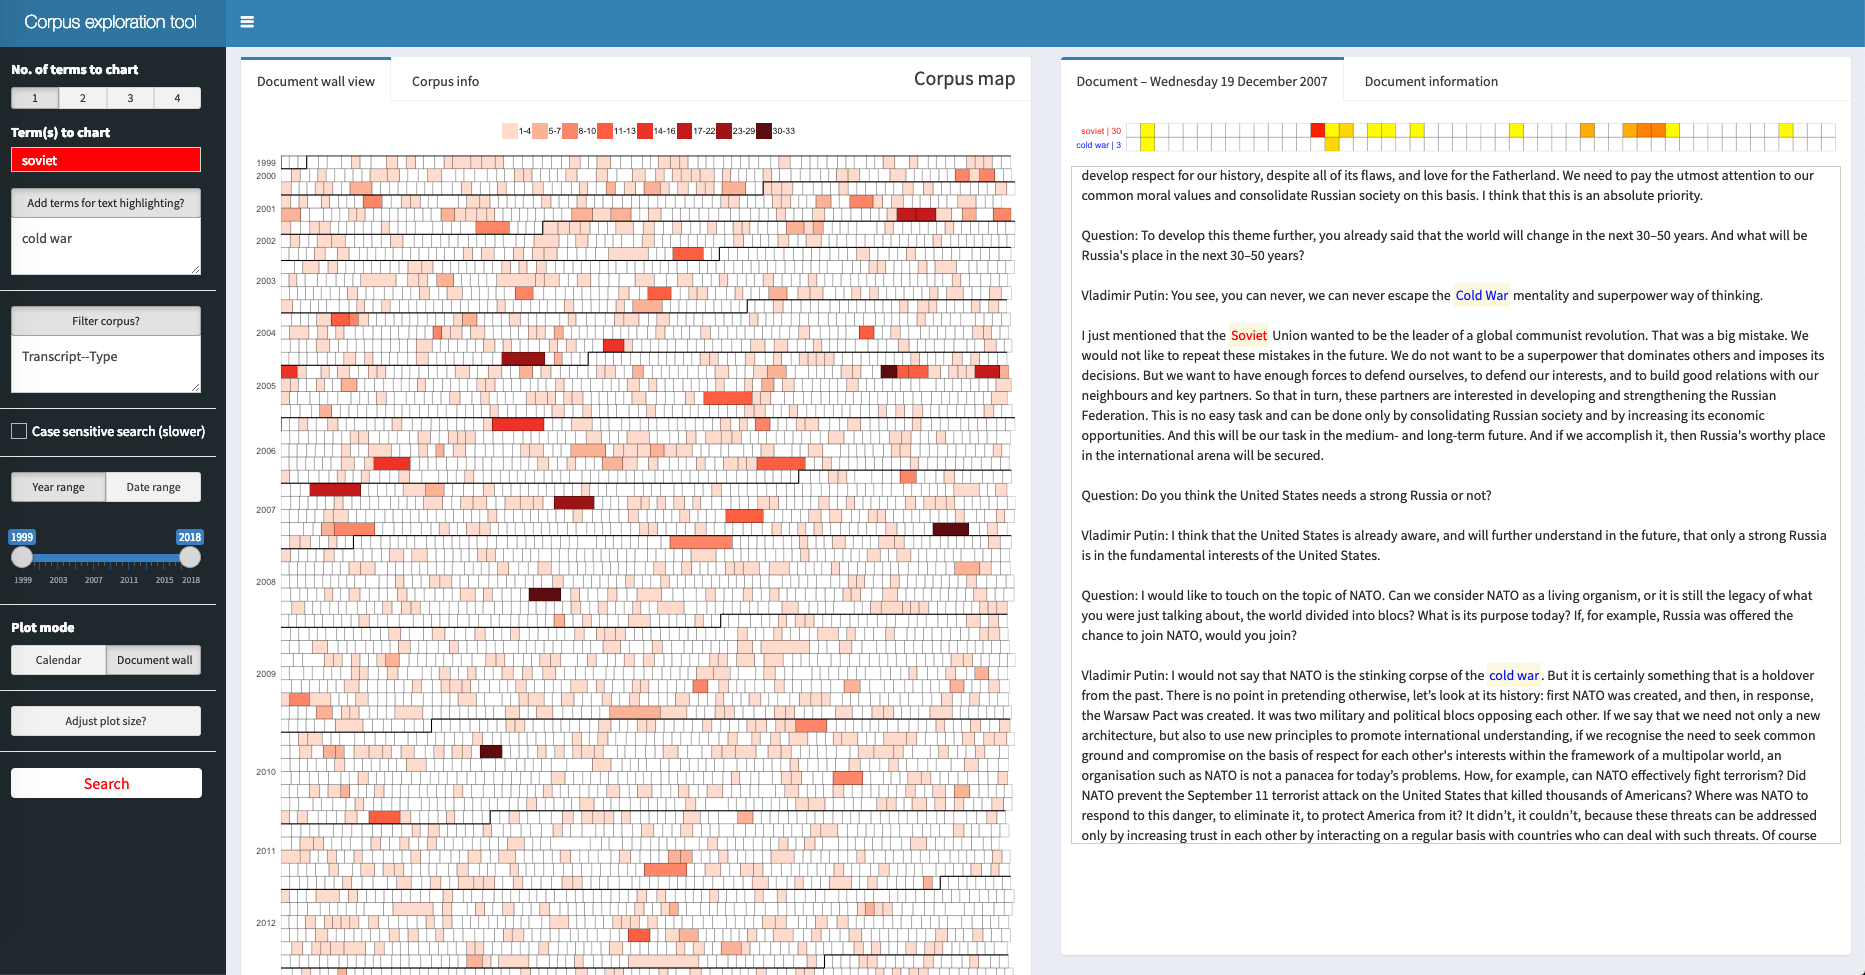Select the Document wall view tab

coord(316,81)
